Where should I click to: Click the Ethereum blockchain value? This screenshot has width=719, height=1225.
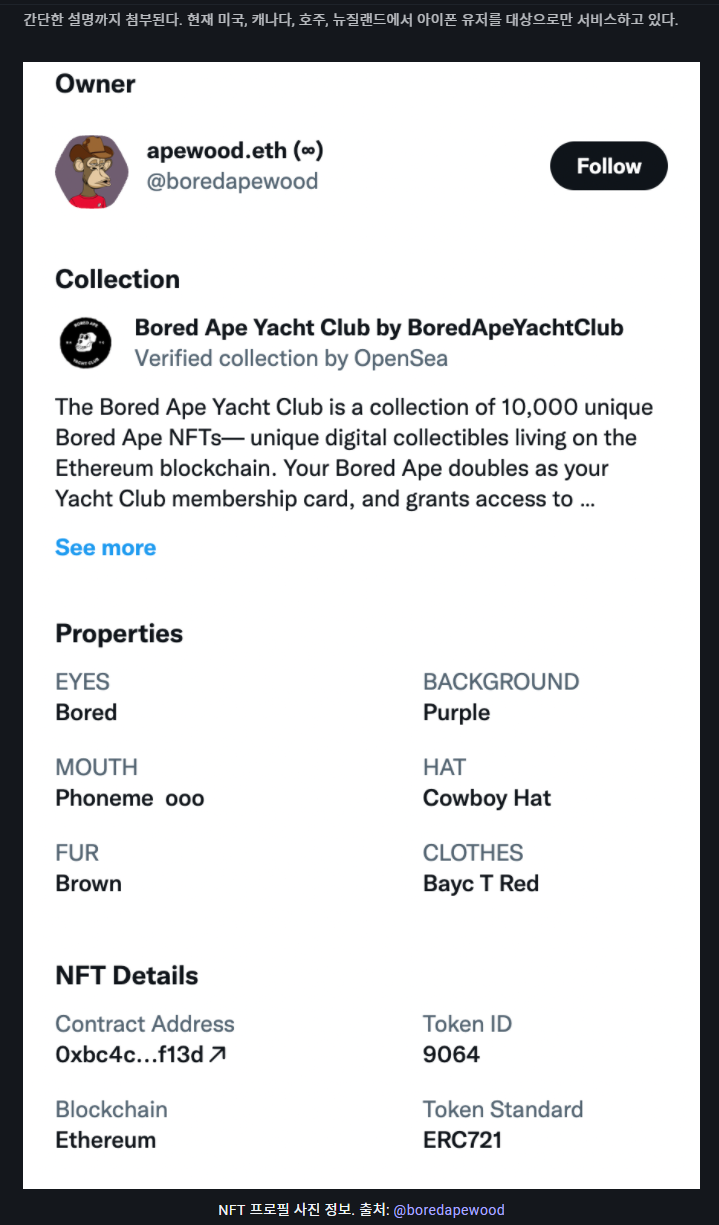point(106,1140)
